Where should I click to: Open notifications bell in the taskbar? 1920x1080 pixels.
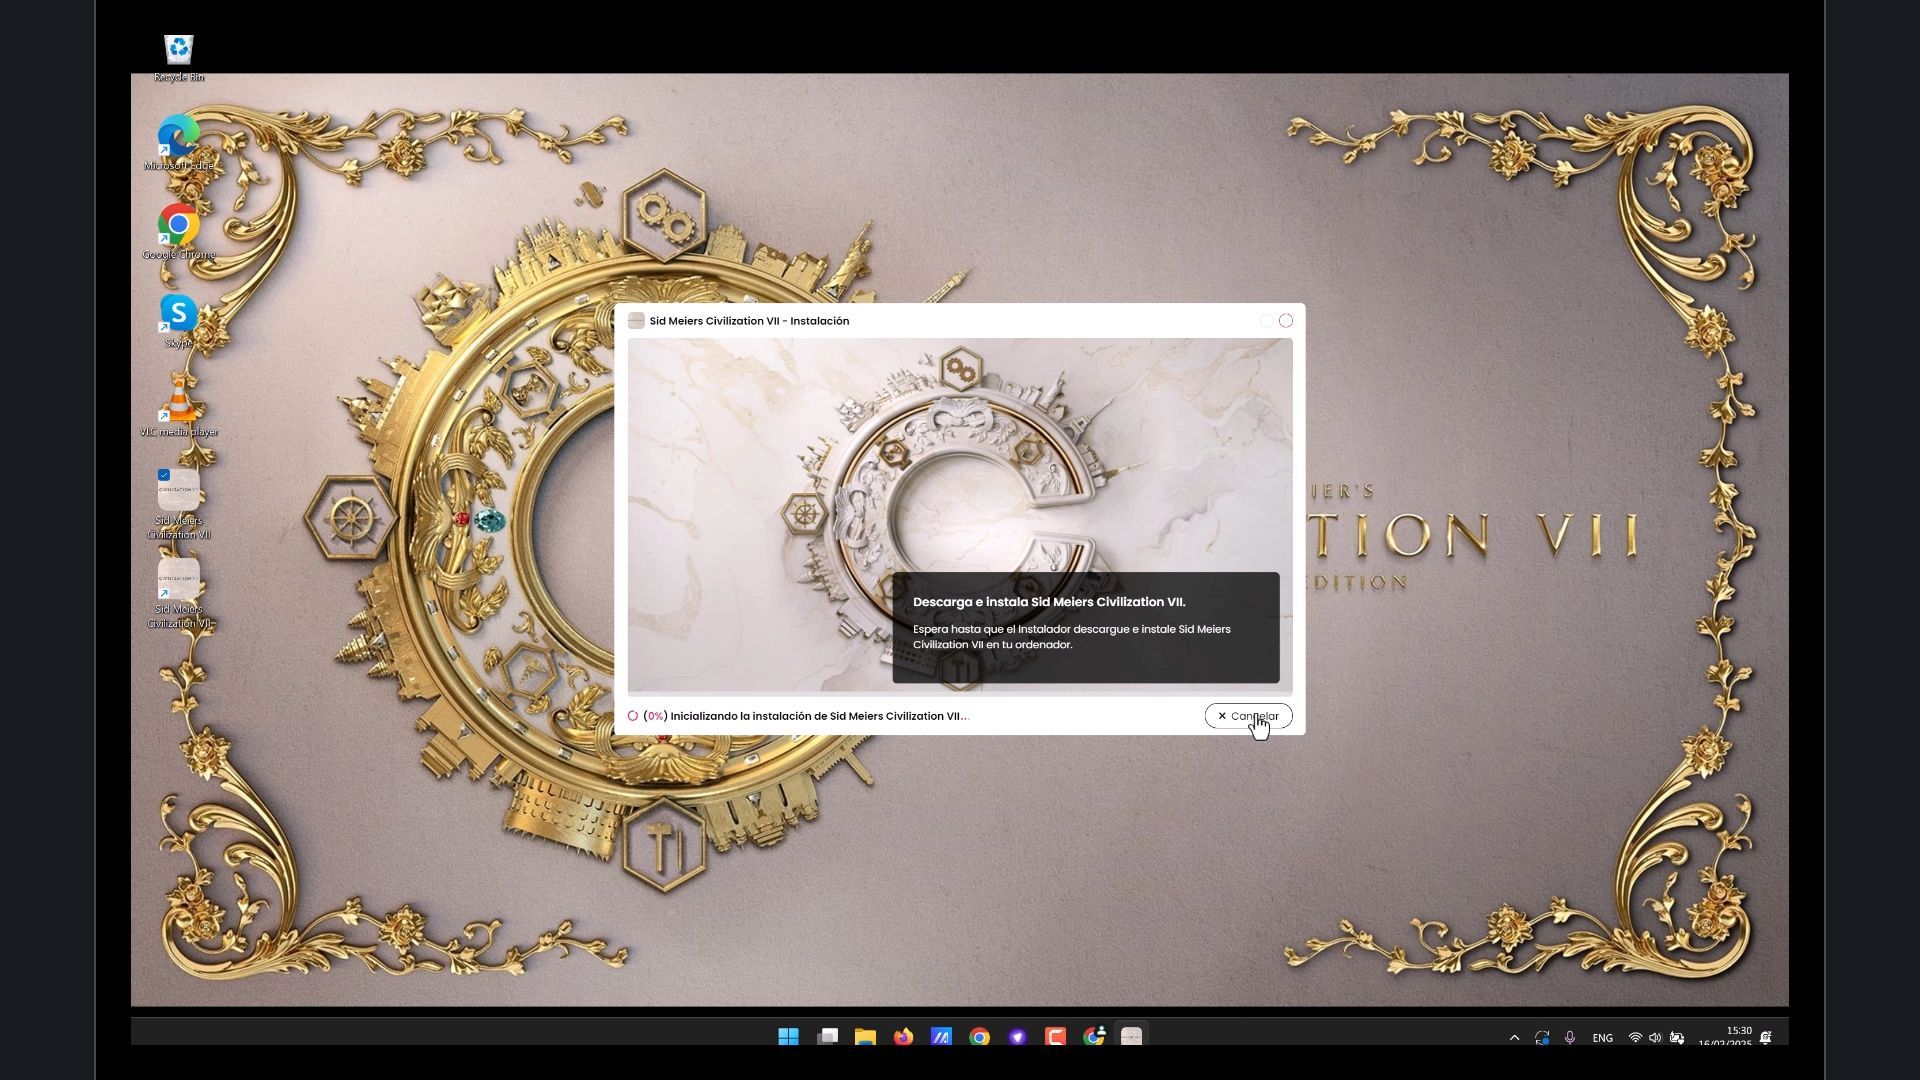(1766, 1038)
